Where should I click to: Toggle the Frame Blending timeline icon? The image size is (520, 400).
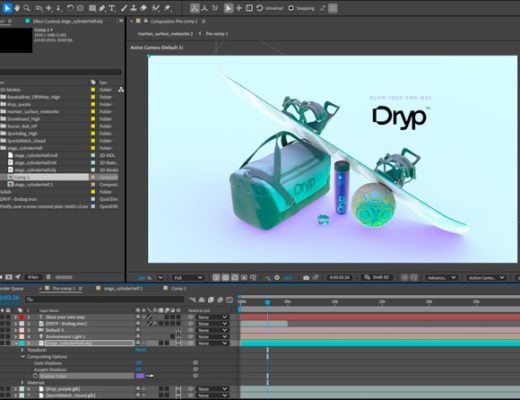coord(211,300)
